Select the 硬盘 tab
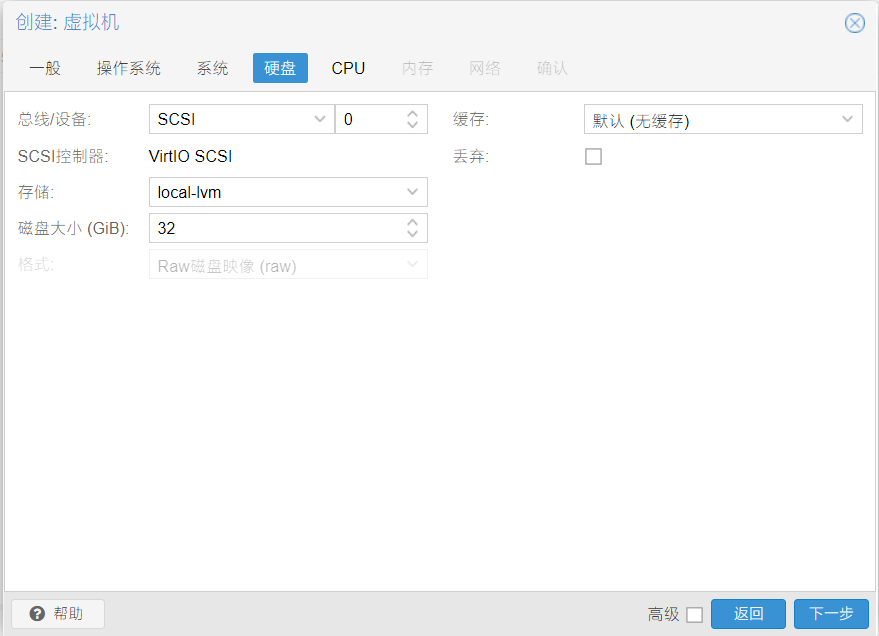This screenshot has width=879, height=636. (280, 68)
